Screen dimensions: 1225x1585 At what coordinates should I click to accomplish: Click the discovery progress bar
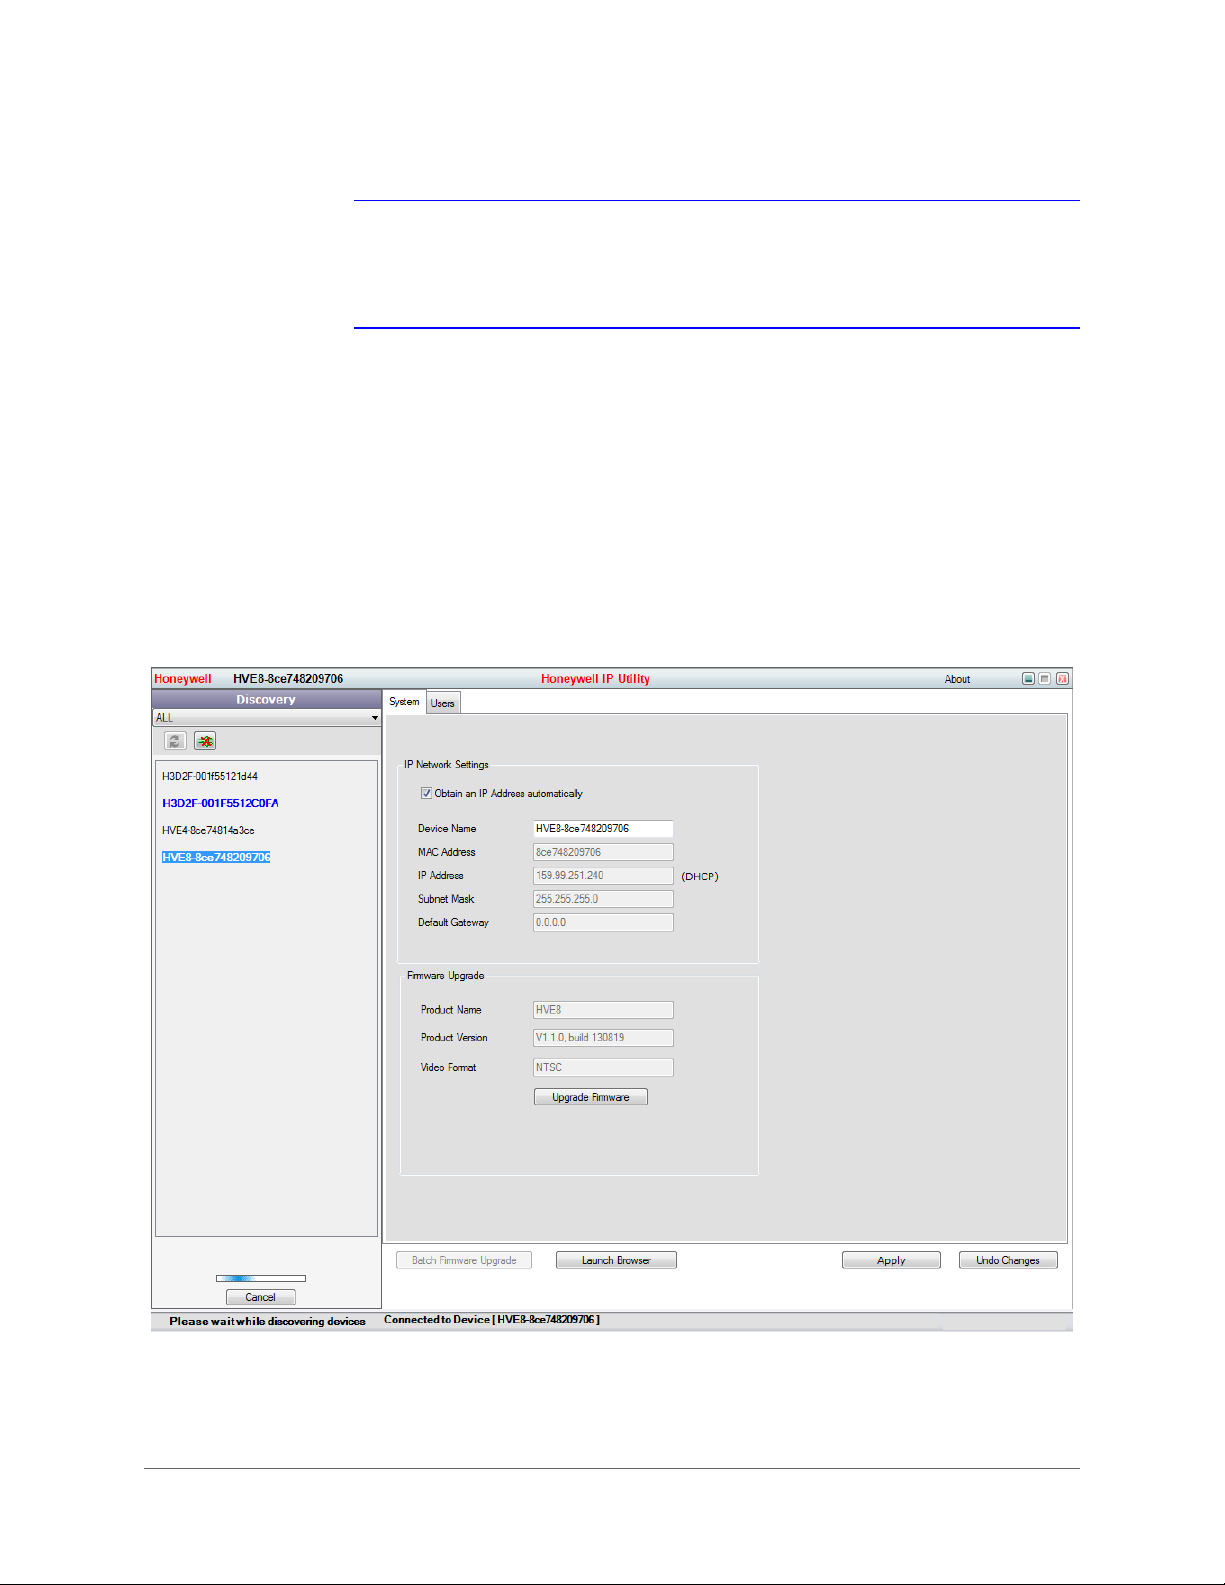tap(261, 1278)
